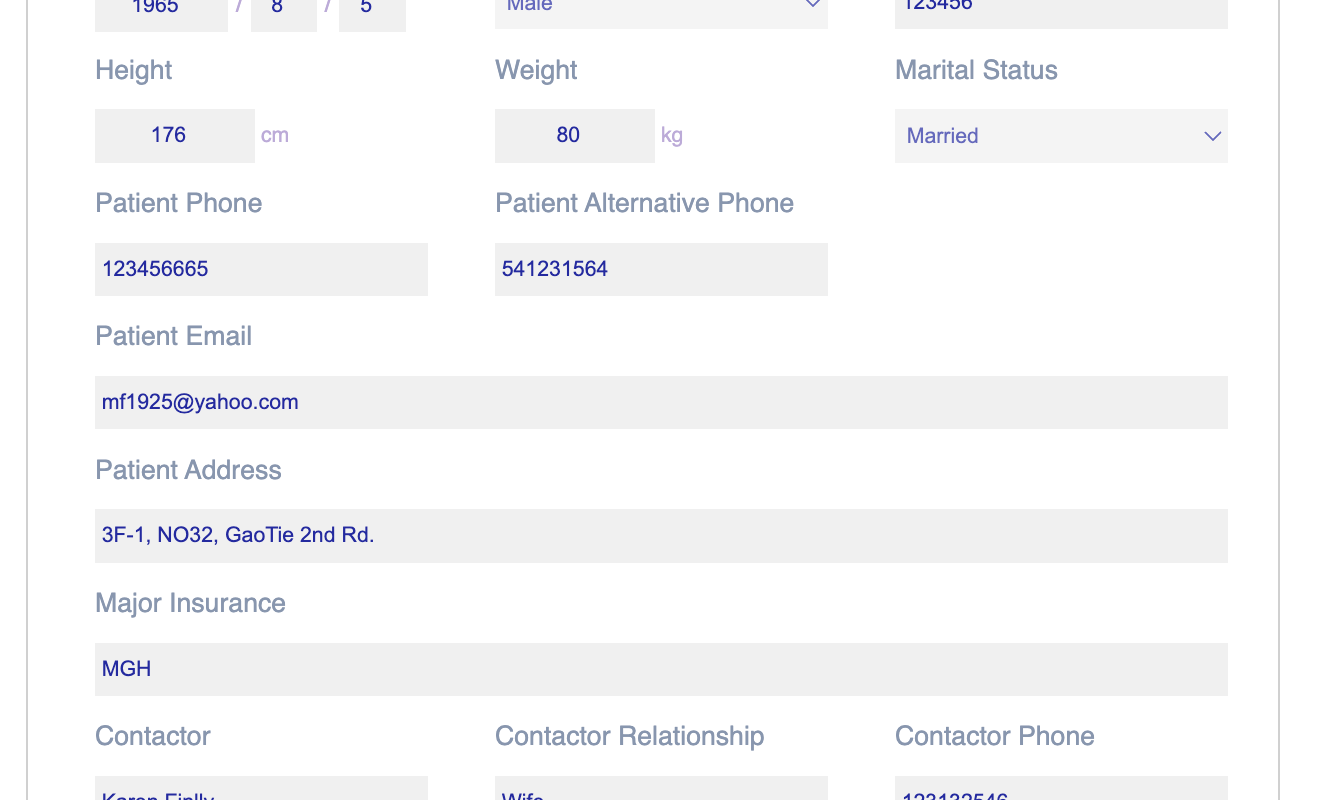
Task: Click the Patient Address input field
Action: coord(661,535)
